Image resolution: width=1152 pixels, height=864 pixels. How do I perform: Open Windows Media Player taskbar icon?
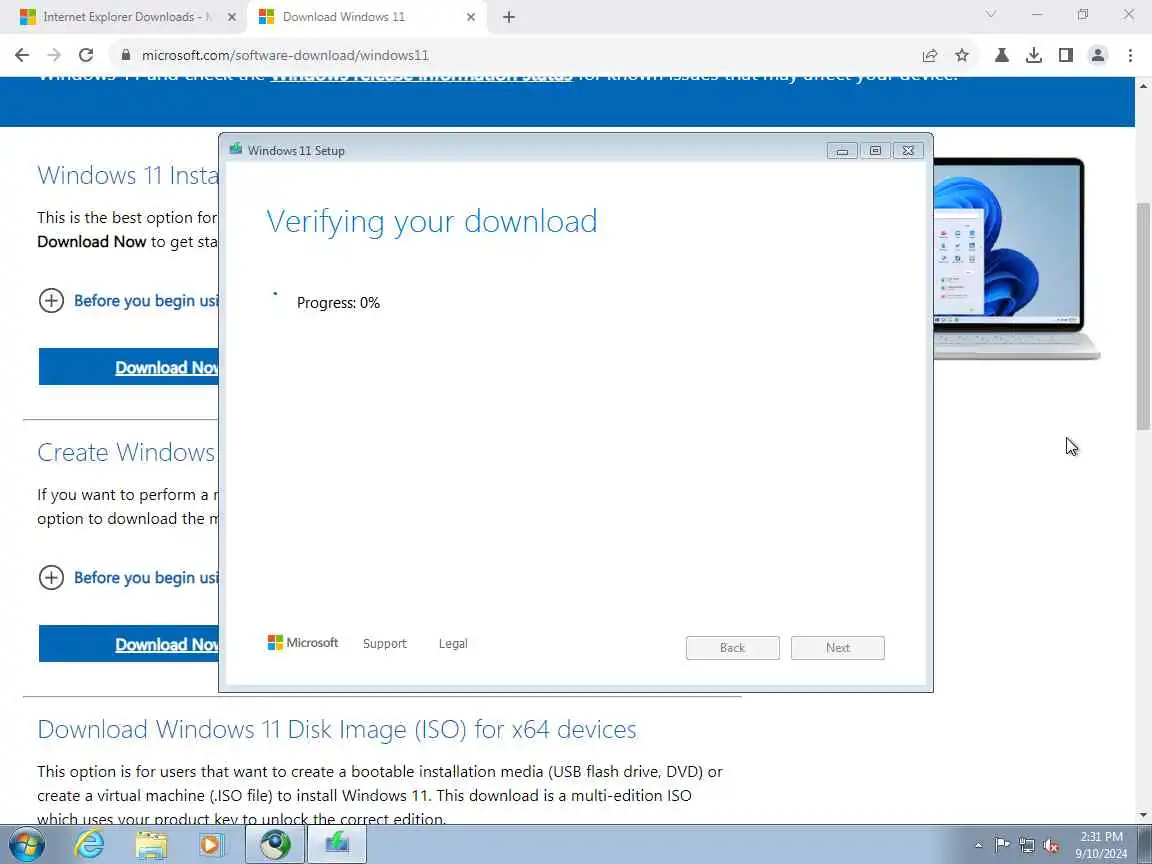coord(211,845)
